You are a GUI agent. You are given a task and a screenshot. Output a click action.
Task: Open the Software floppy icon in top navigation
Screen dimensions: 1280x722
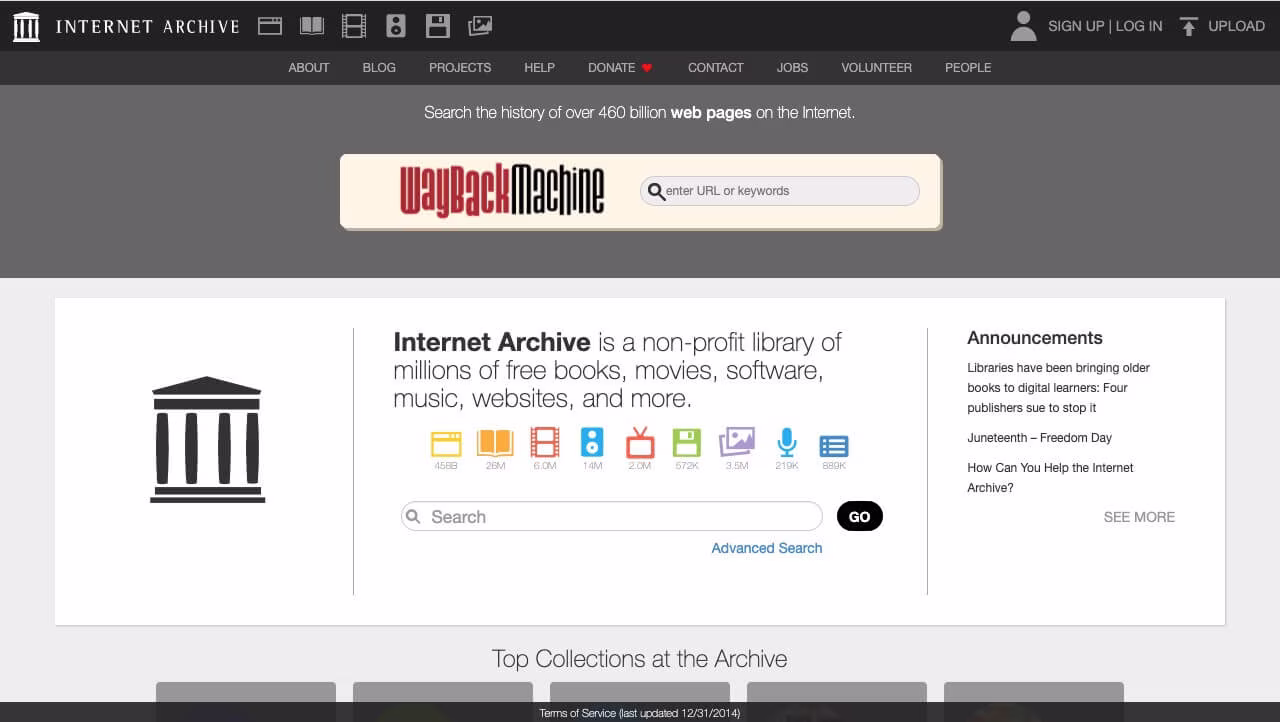point(438,26)
